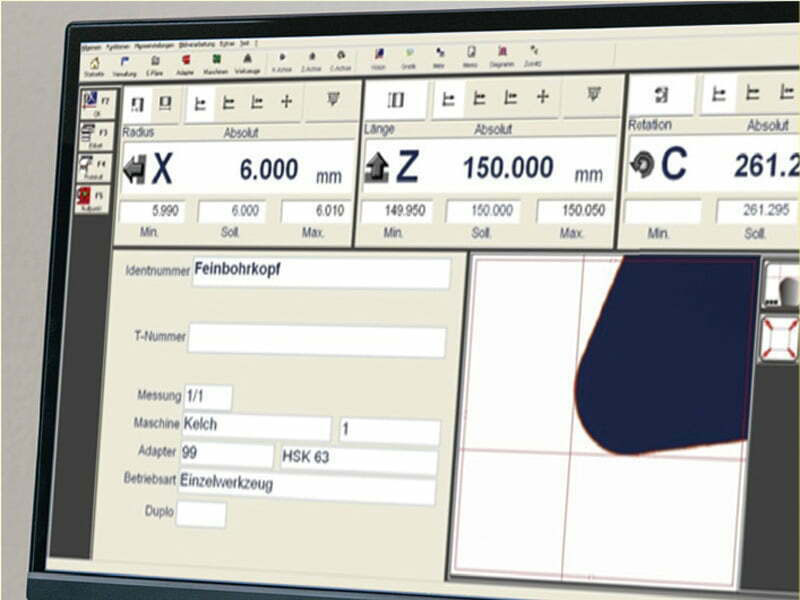The width and height of the screenshot is (800, 600).
Task: Click the Identnummer field containing Feinbohrkopf
Action: pos(320,273)
